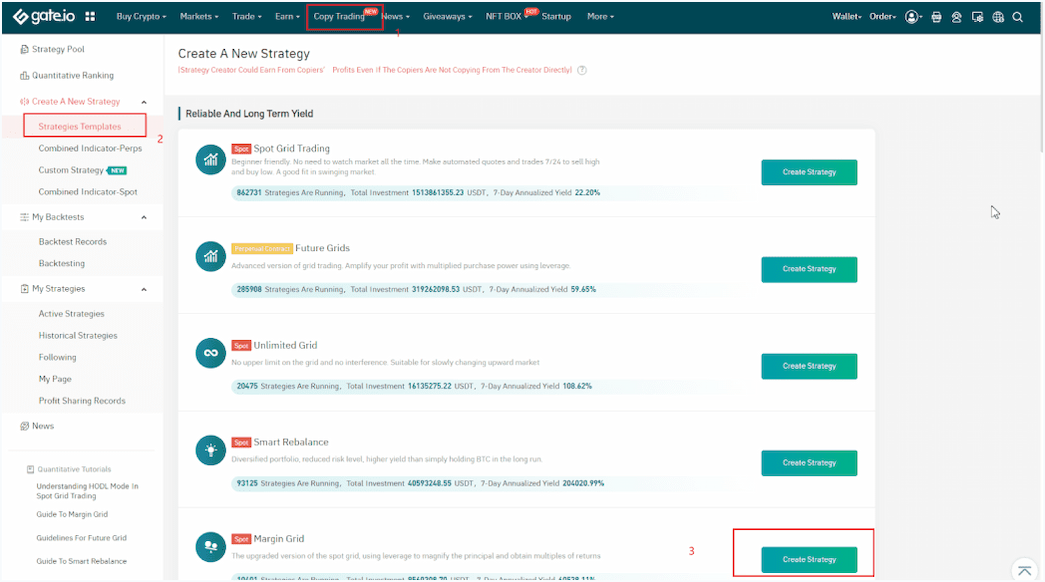1045x582 pixels.
Task: Go to the Startup menu item
Action: click(x=556, y=17)
